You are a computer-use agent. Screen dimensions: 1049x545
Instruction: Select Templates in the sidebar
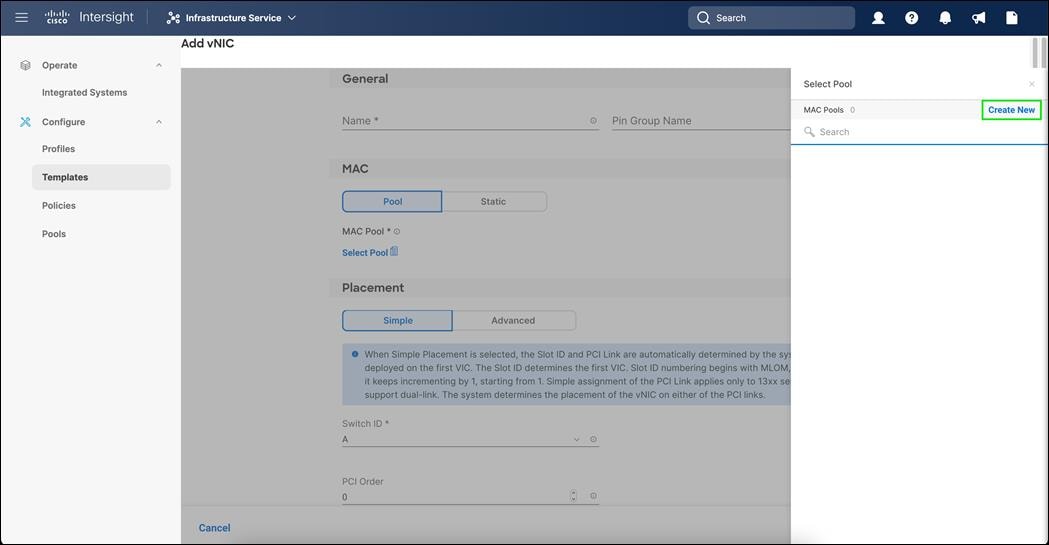pos(101,177)
